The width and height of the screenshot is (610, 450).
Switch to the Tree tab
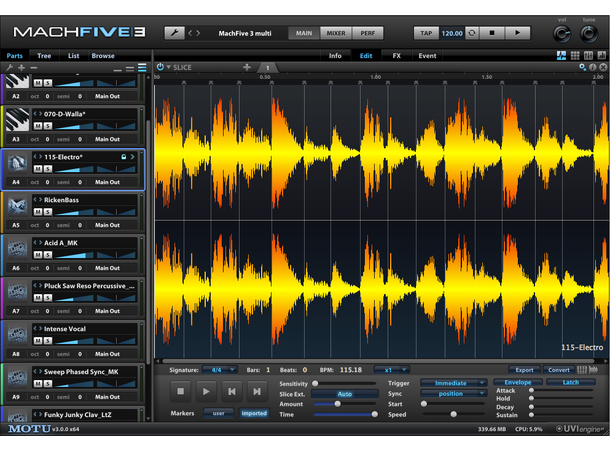[44, 56]
